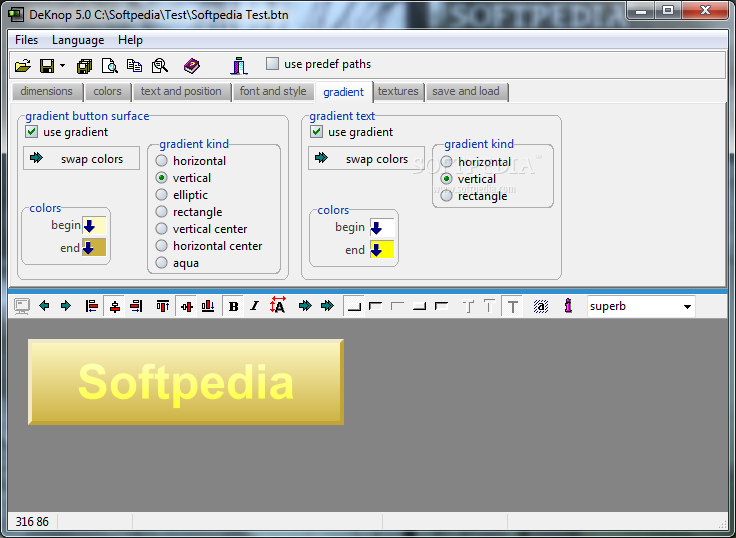Pick the yellow gradient text end color
736x538 pixels.
click(382, 250)
